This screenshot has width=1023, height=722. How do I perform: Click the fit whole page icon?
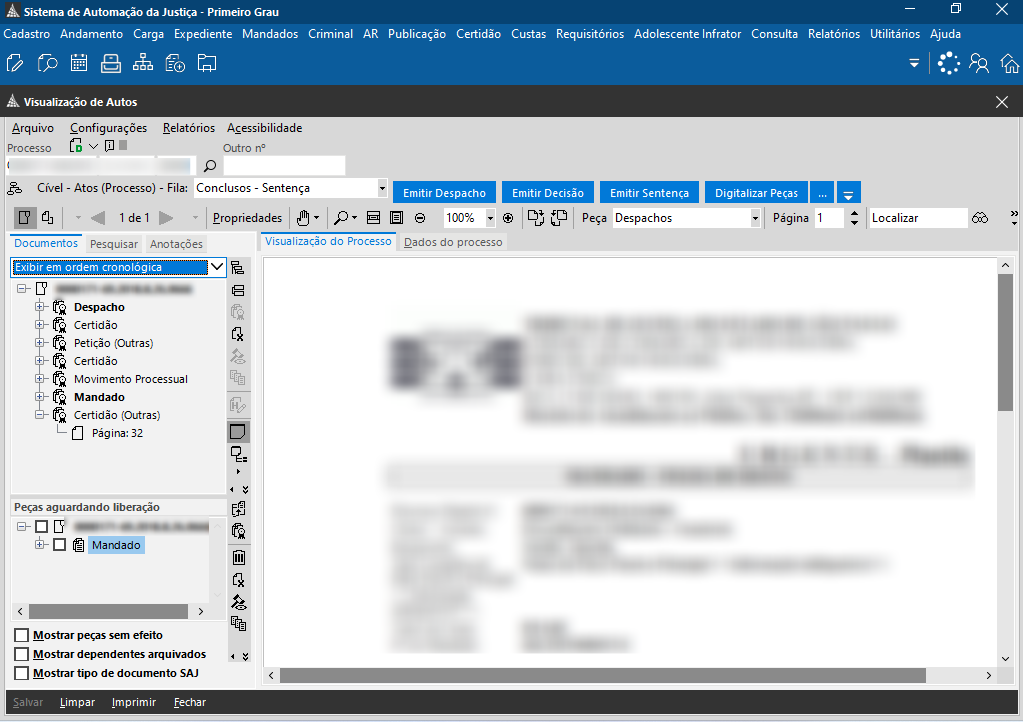tap(396, 218)
